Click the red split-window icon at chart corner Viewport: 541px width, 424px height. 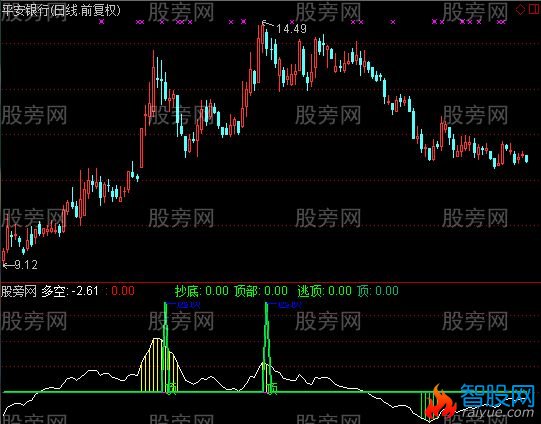[x=534, y=9]
